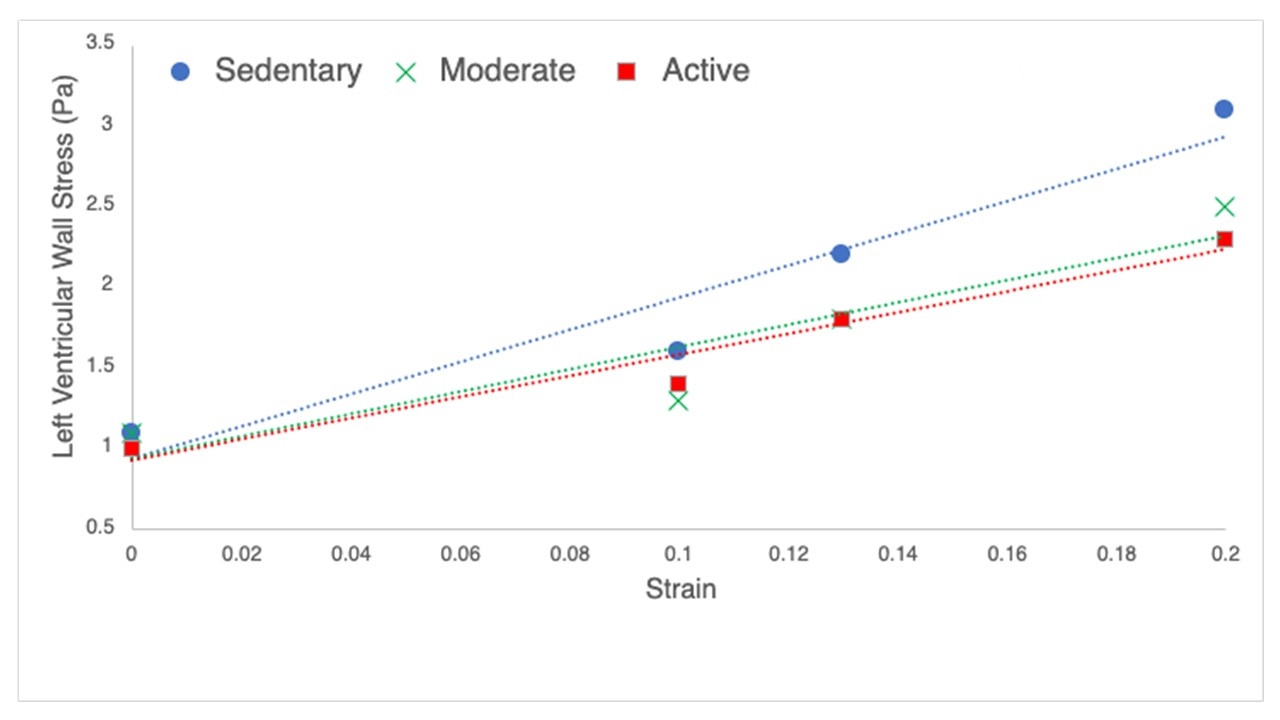Select the Active square at strain 0.2

(1224, 239)
